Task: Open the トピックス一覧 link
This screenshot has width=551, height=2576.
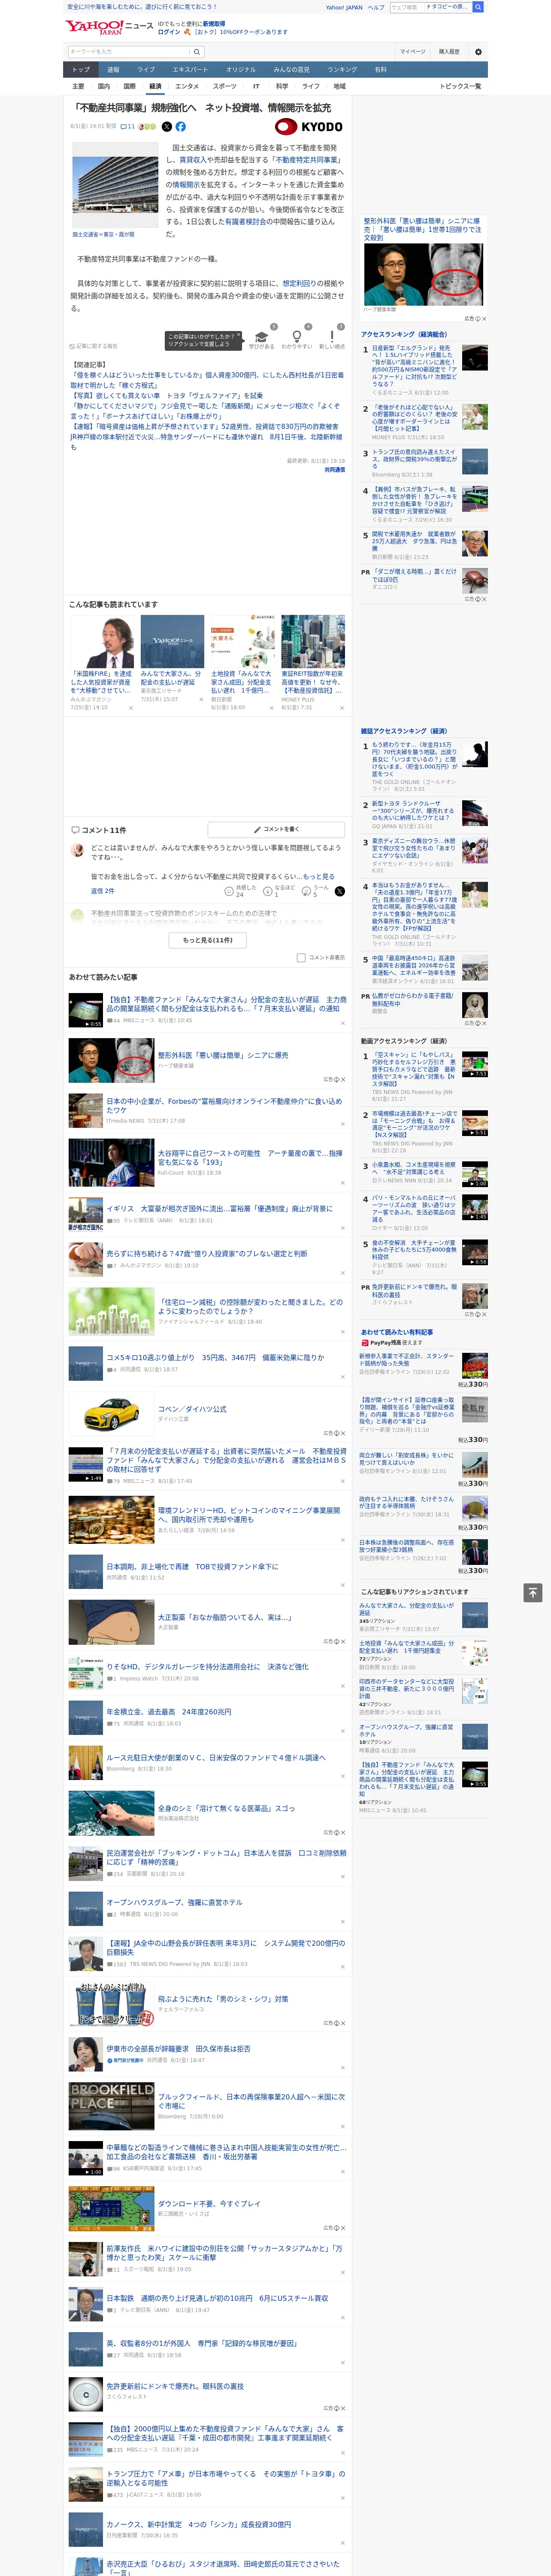Action: pos(461,86)
